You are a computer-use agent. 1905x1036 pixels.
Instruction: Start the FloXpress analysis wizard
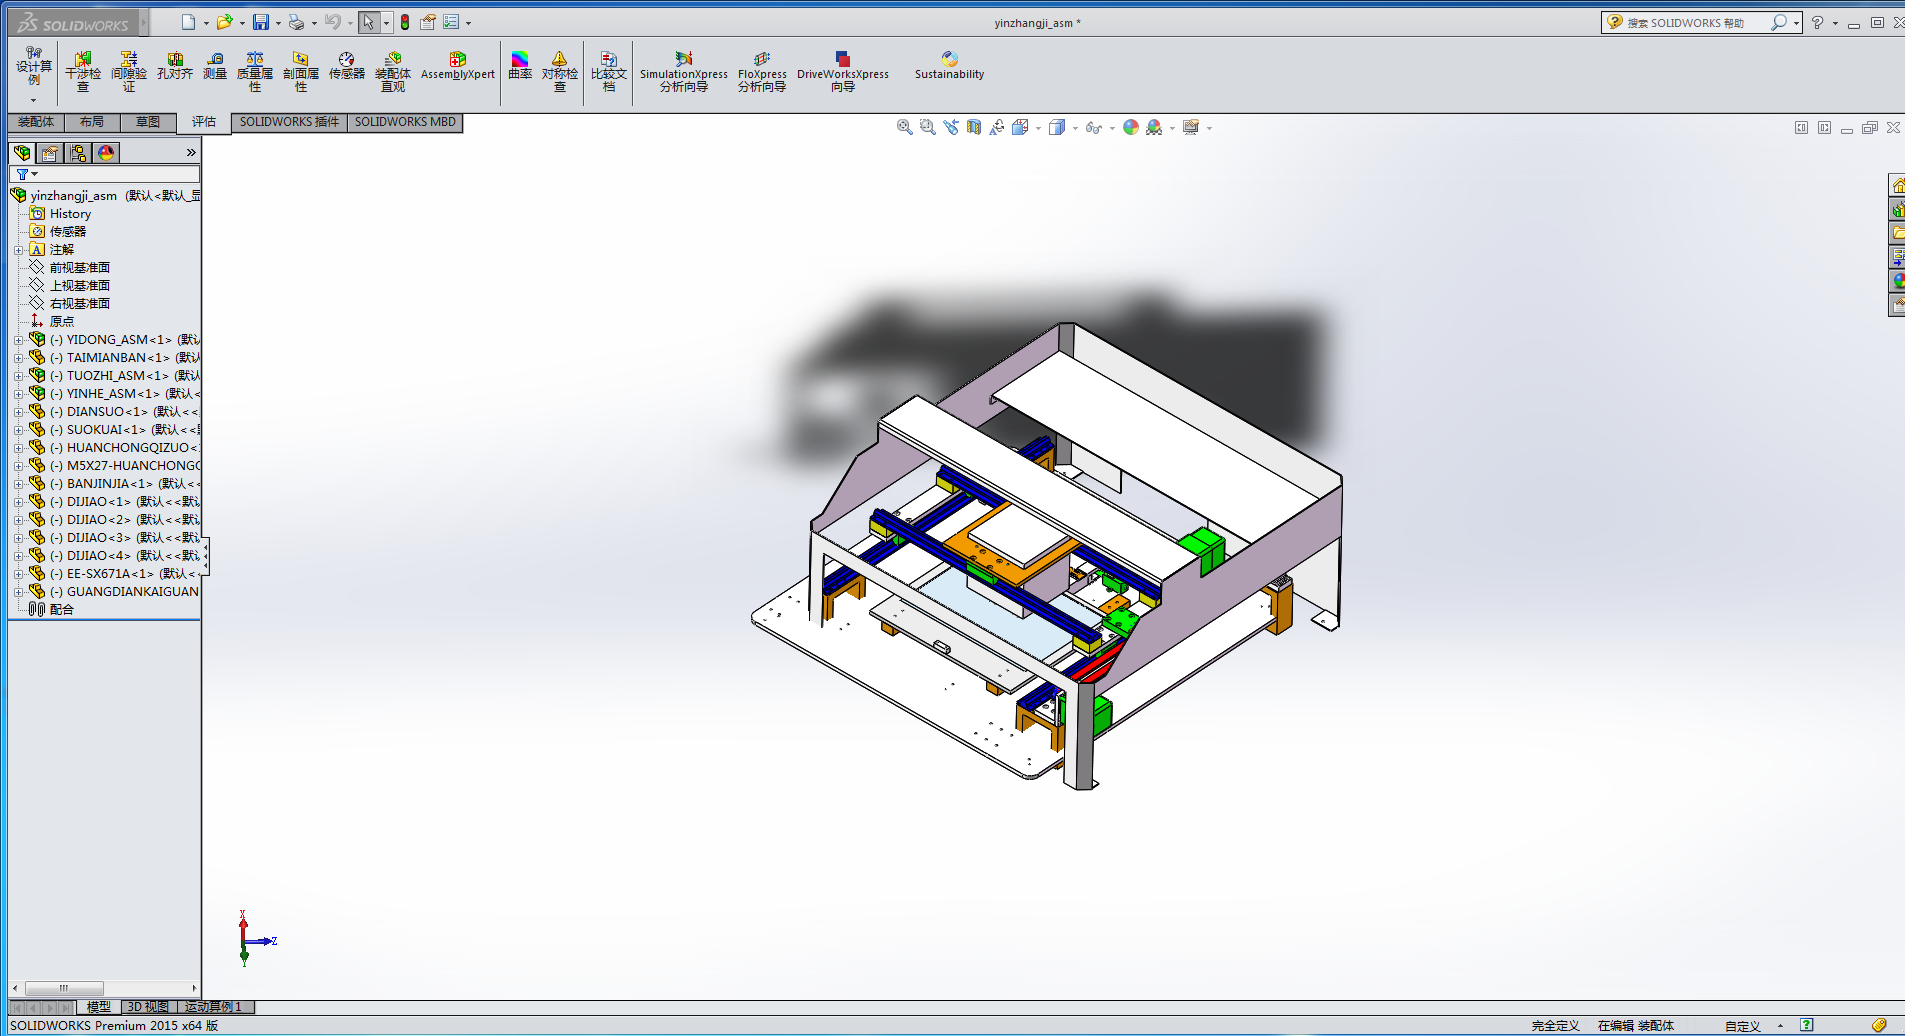(762, 72)
